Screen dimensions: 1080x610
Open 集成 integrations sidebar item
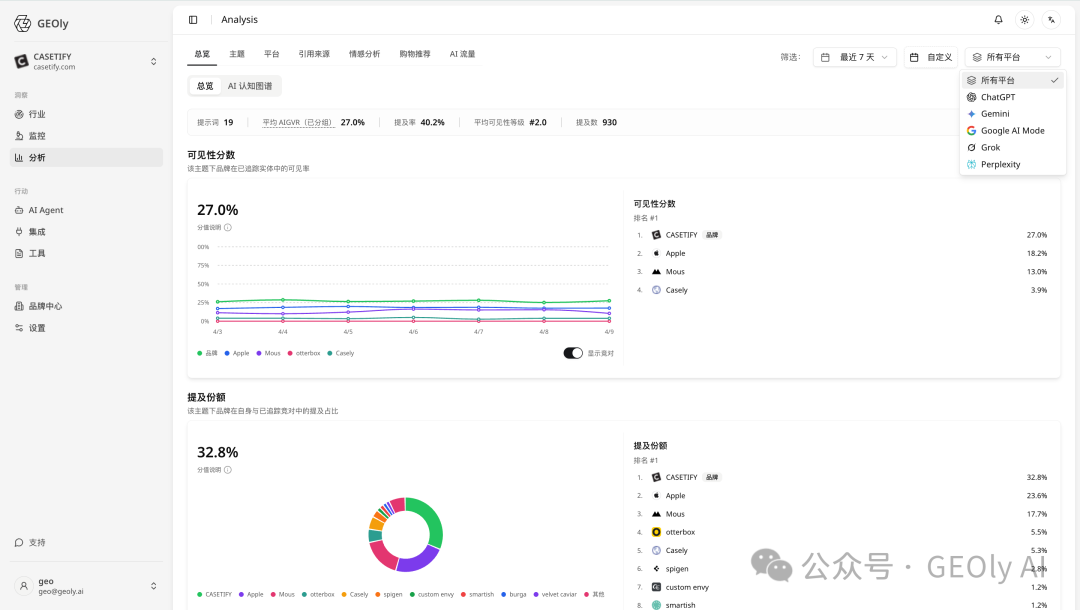point(87,232)
